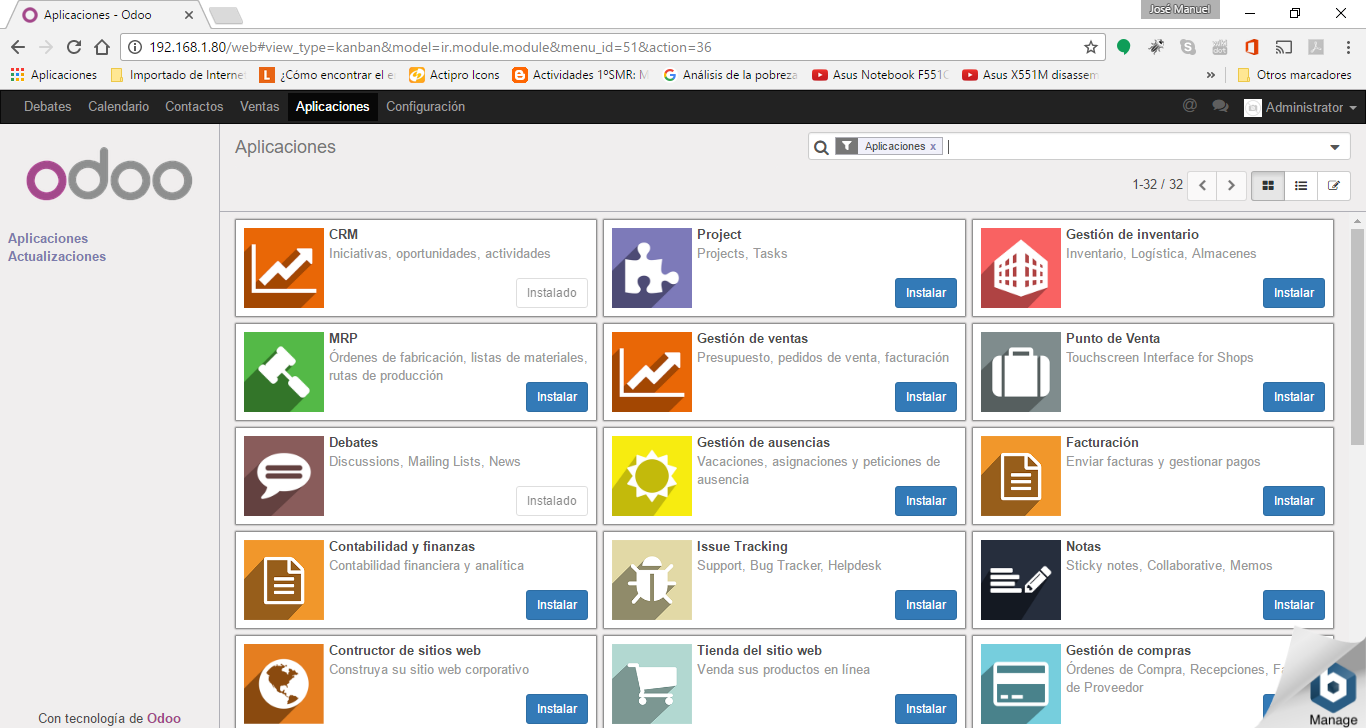The width and height of the screenshot is (1366, 728).
Task: Switch to list view icon
Action: pyautogui.click(x=1301, y=185)
